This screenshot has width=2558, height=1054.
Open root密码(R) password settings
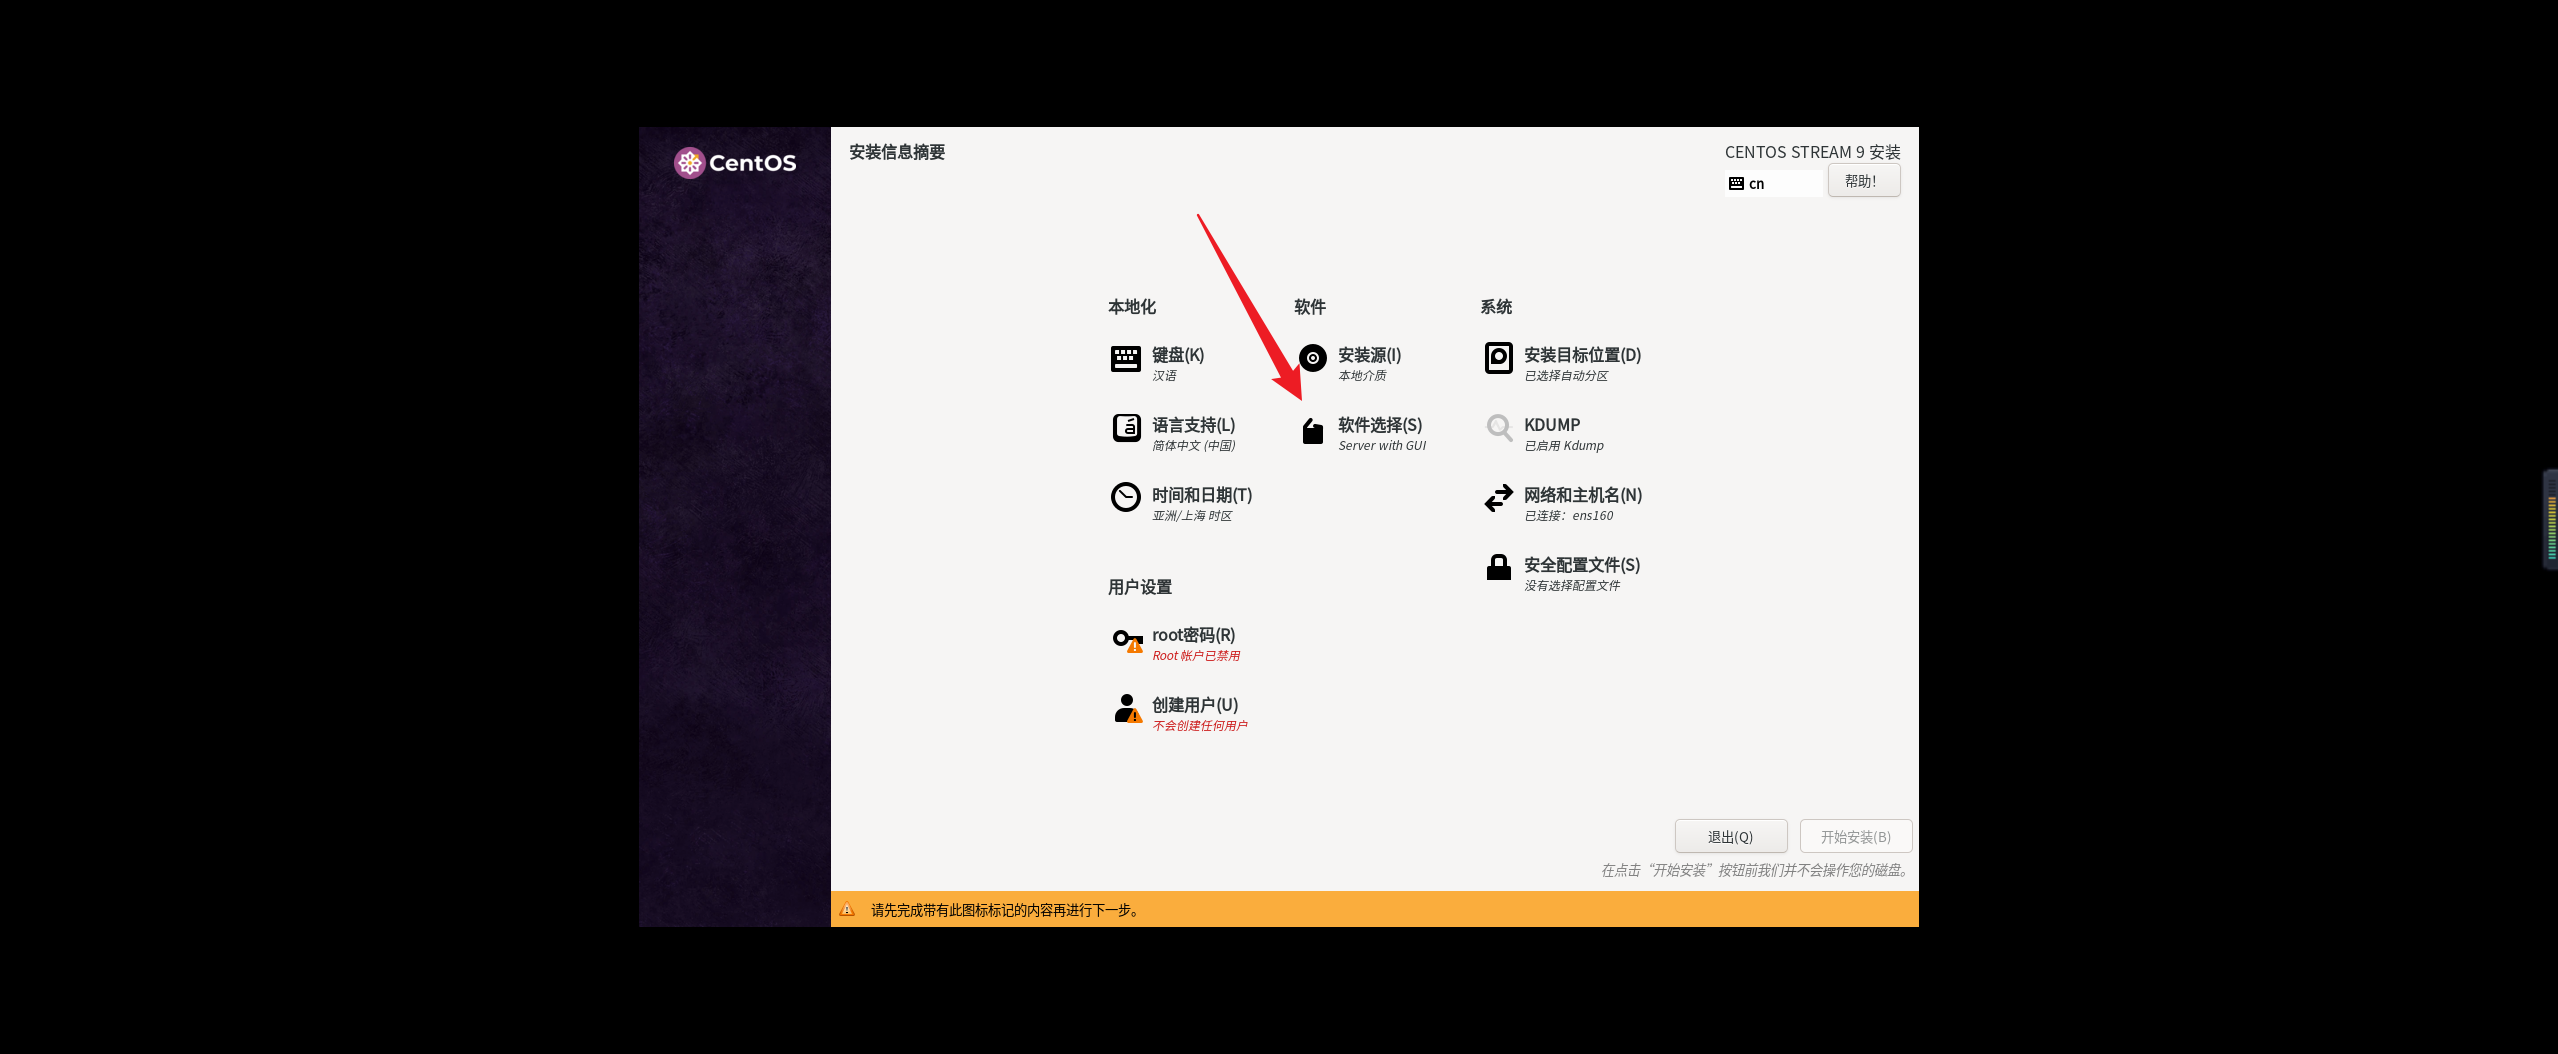click(x=1193, y=635)
